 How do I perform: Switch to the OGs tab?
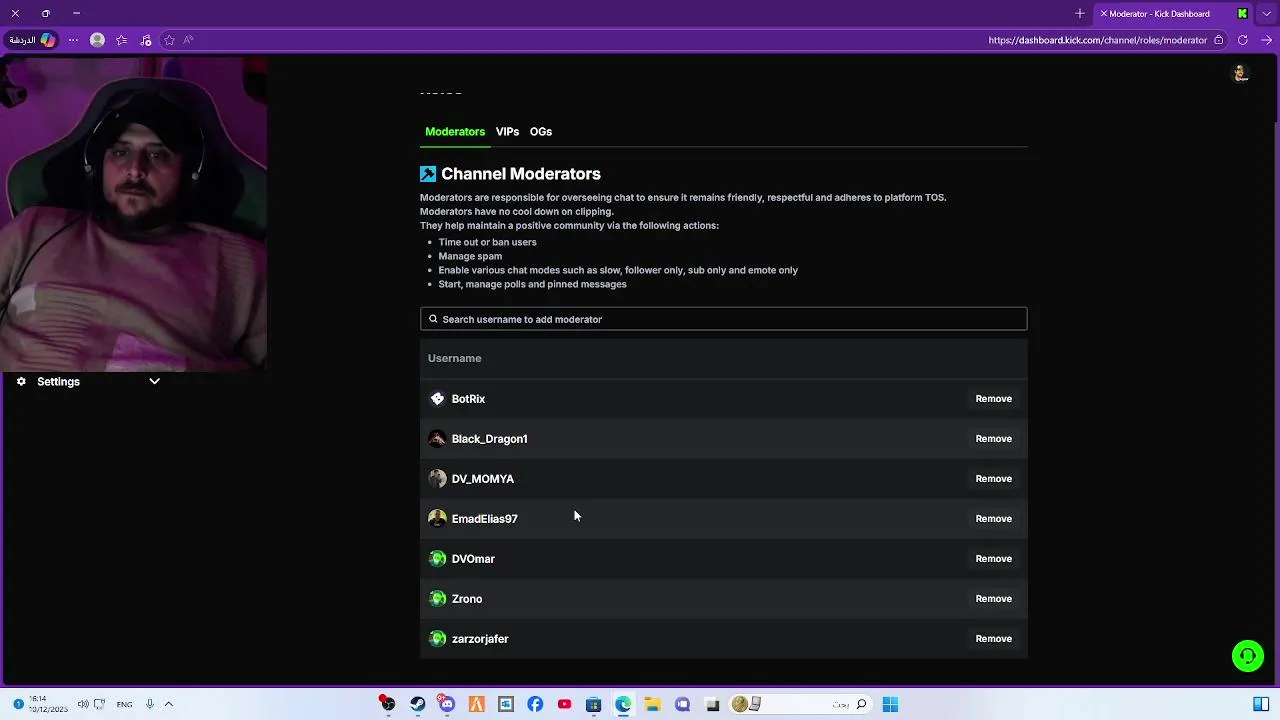pos(541,132)
